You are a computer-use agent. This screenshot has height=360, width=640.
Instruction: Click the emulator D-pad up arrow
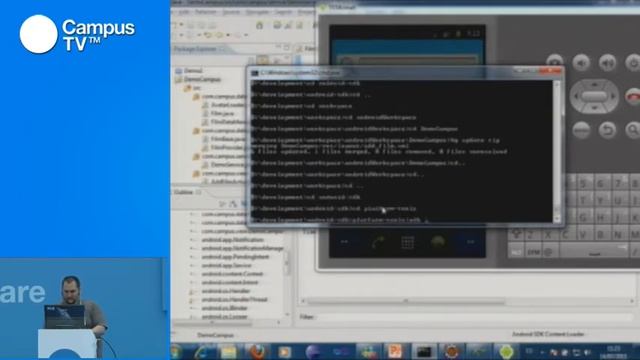(594, 85)
